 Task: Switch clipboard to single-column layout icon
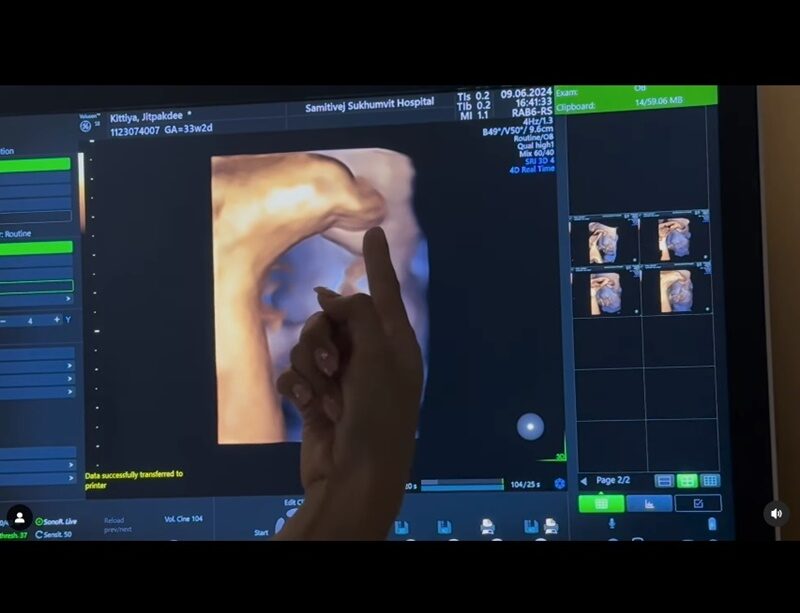[x=664, y=481]
